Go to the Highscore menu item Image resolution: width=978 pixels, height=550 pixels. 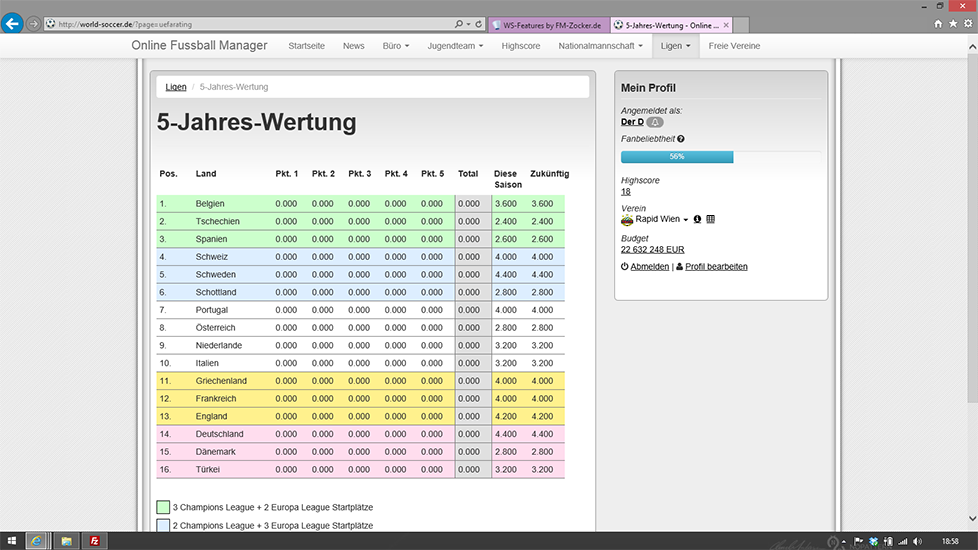pyautogui.click(x=521, y=46)
